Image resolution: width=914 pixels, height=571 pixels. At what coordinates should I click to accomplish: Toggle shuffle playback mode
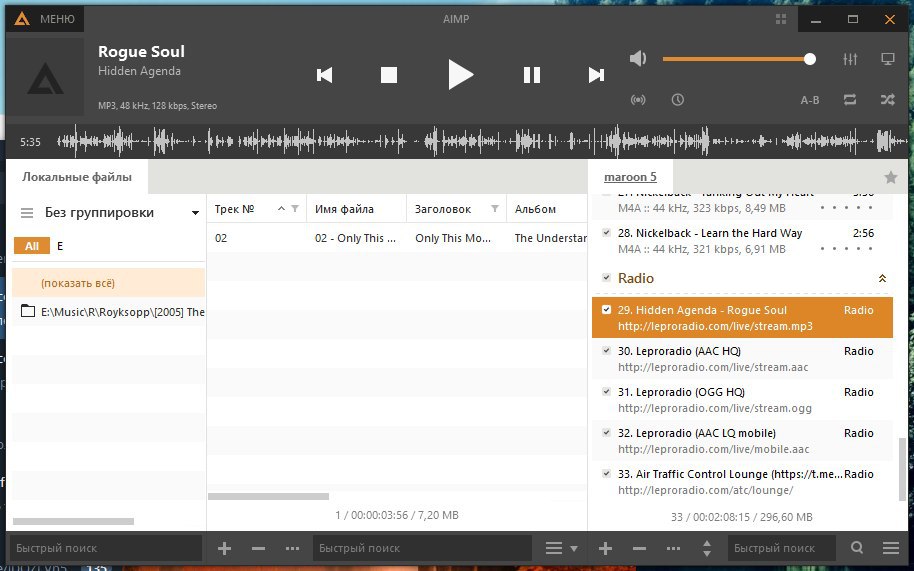click(x=888, y=100)
